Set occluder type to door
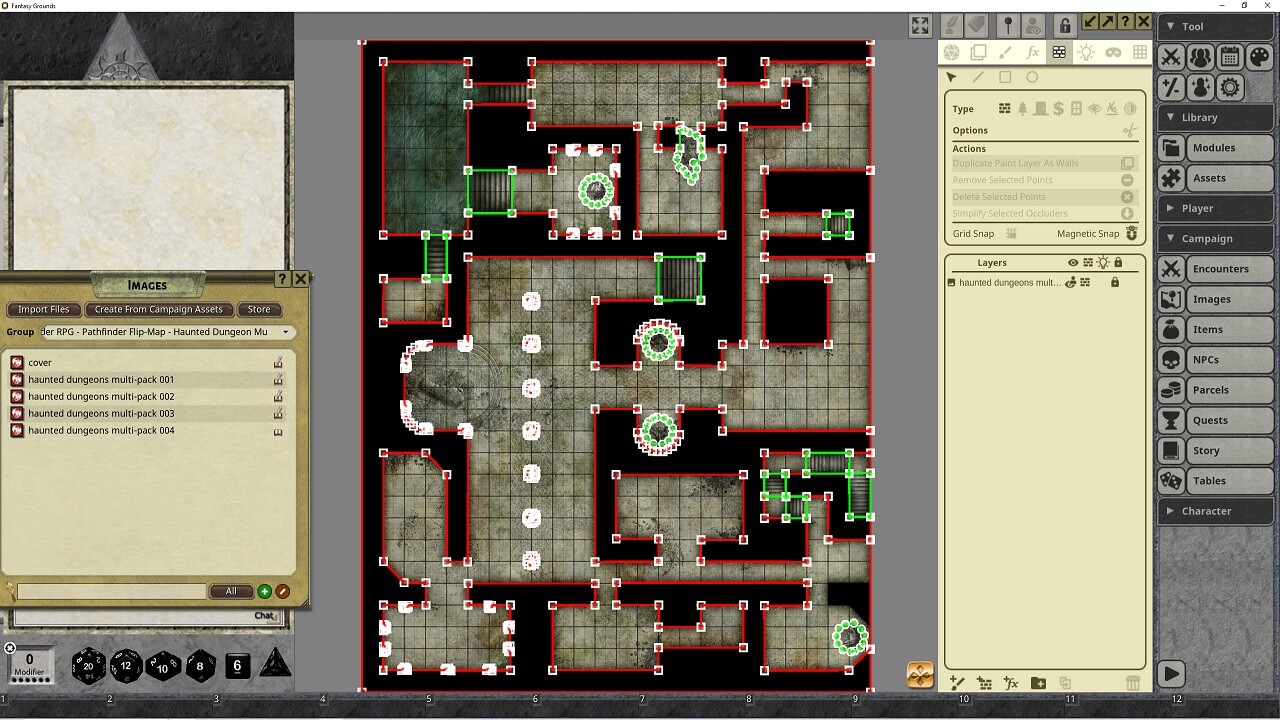 [x=1040, y=108]
